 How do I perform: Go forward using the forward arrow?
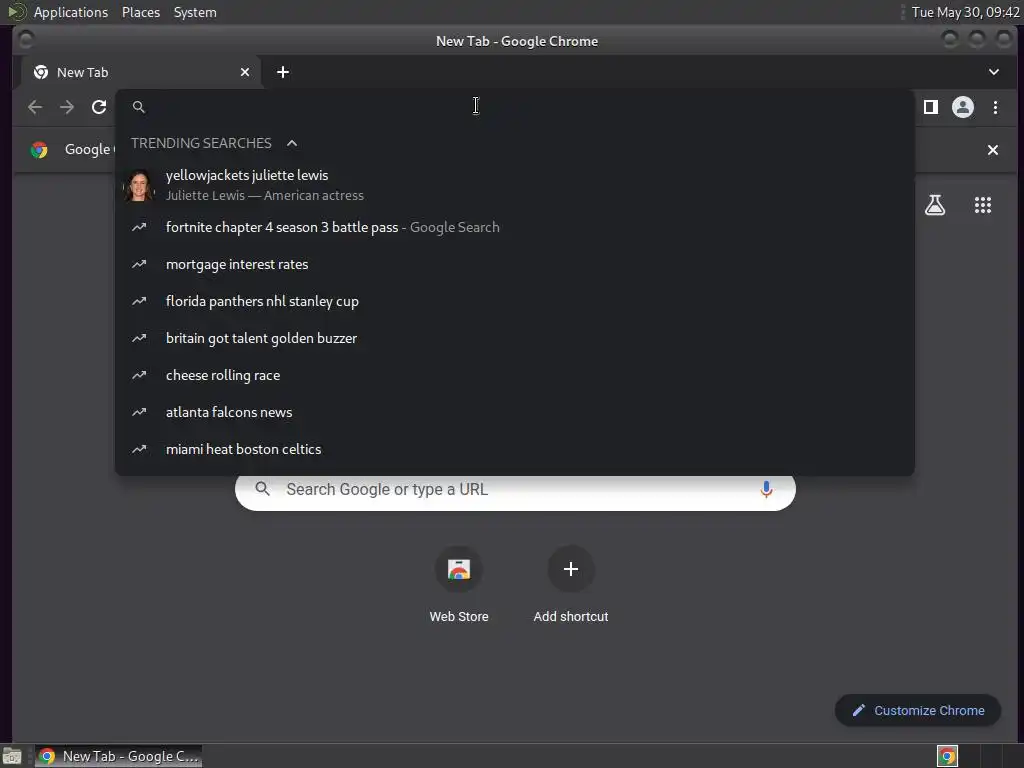pyautogui.click(x=67, y=107)
